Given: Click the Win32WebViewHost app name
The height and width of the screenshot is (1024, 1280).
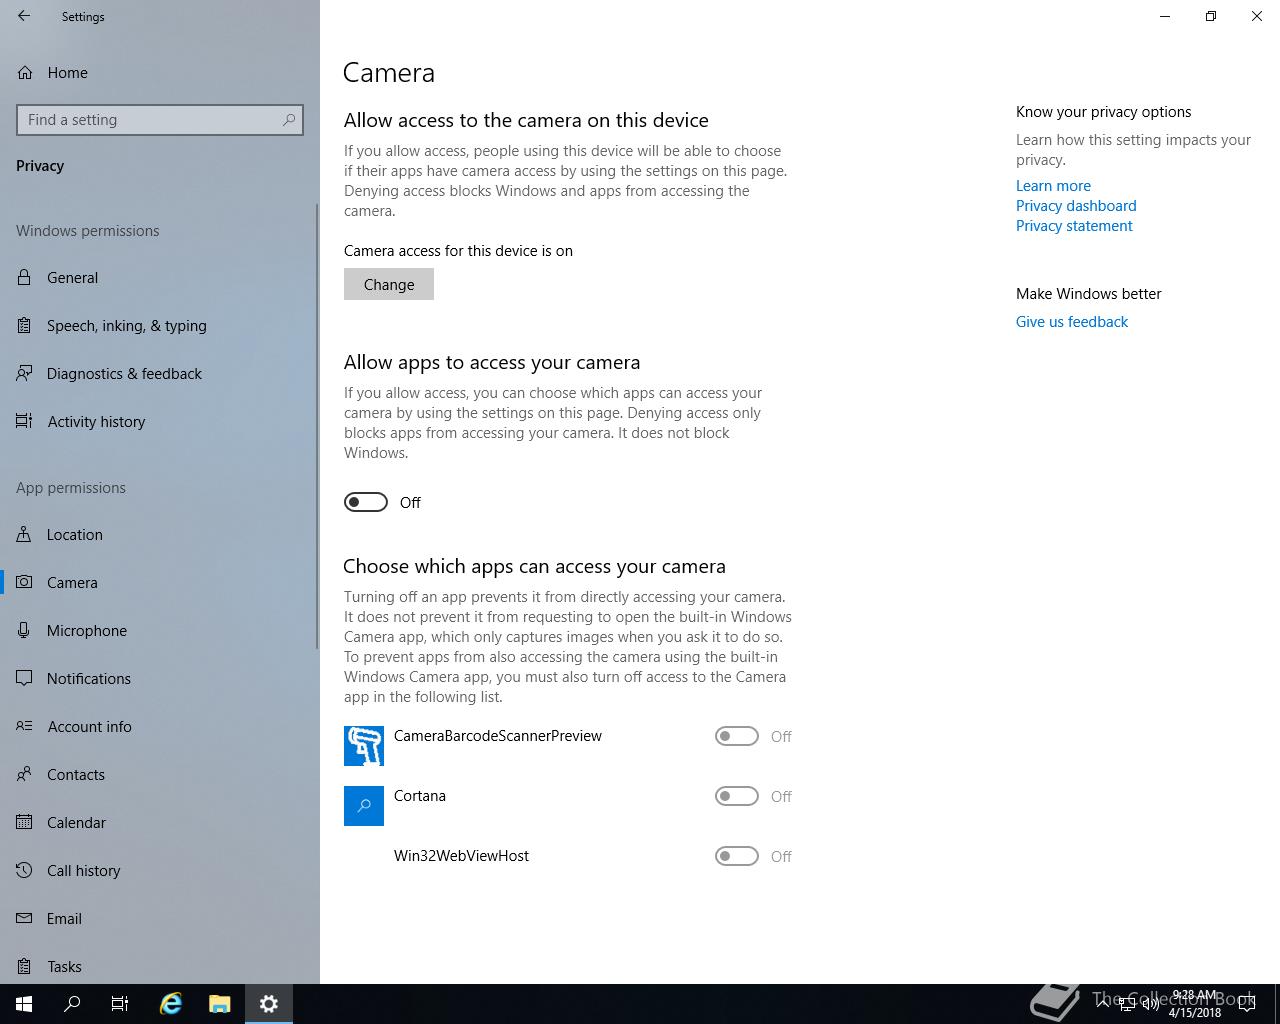Looking at the screenshot, I should [x=461, y=855].
